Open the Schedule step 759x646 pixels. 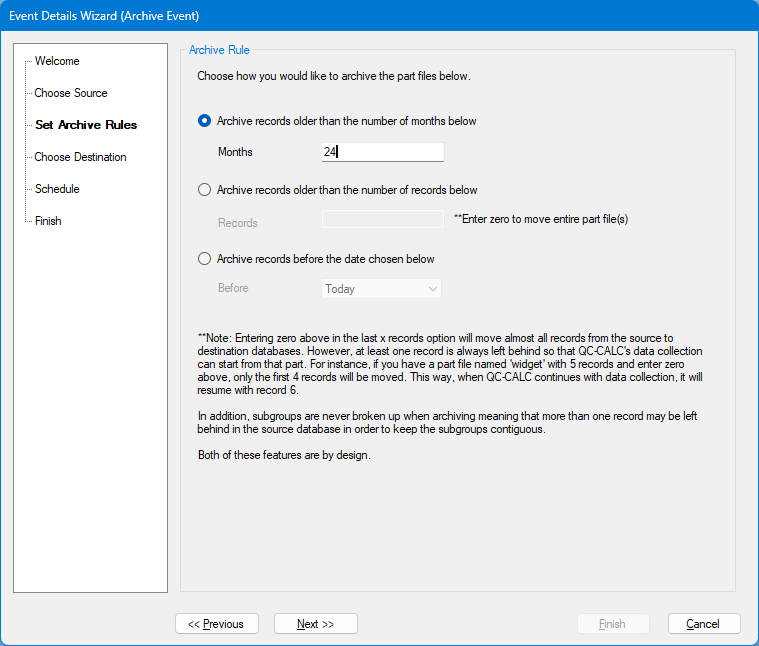click(x=57, y=189)
